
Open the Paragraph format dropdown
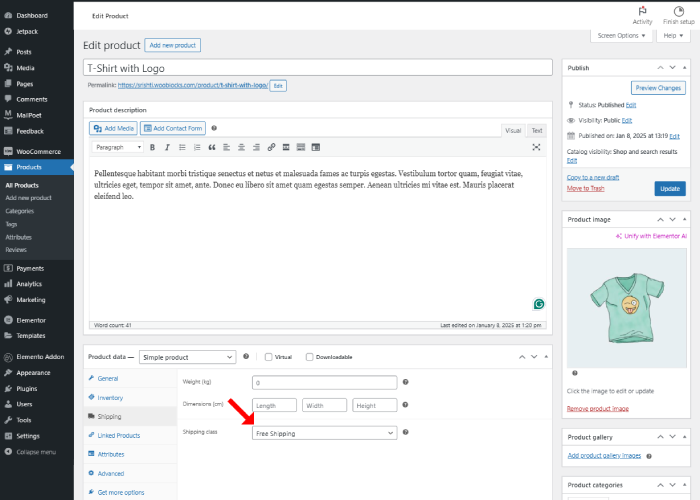click(x=118, y=147)
